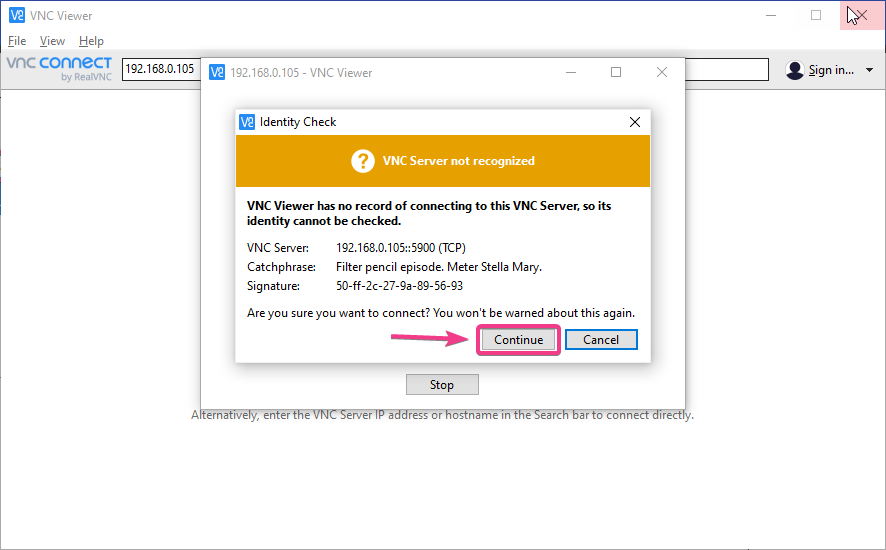Viewport: 886px width, 550px height.
Task: Click the VNC Connect by RealVNC logo
Action: (x=59, y=68)
